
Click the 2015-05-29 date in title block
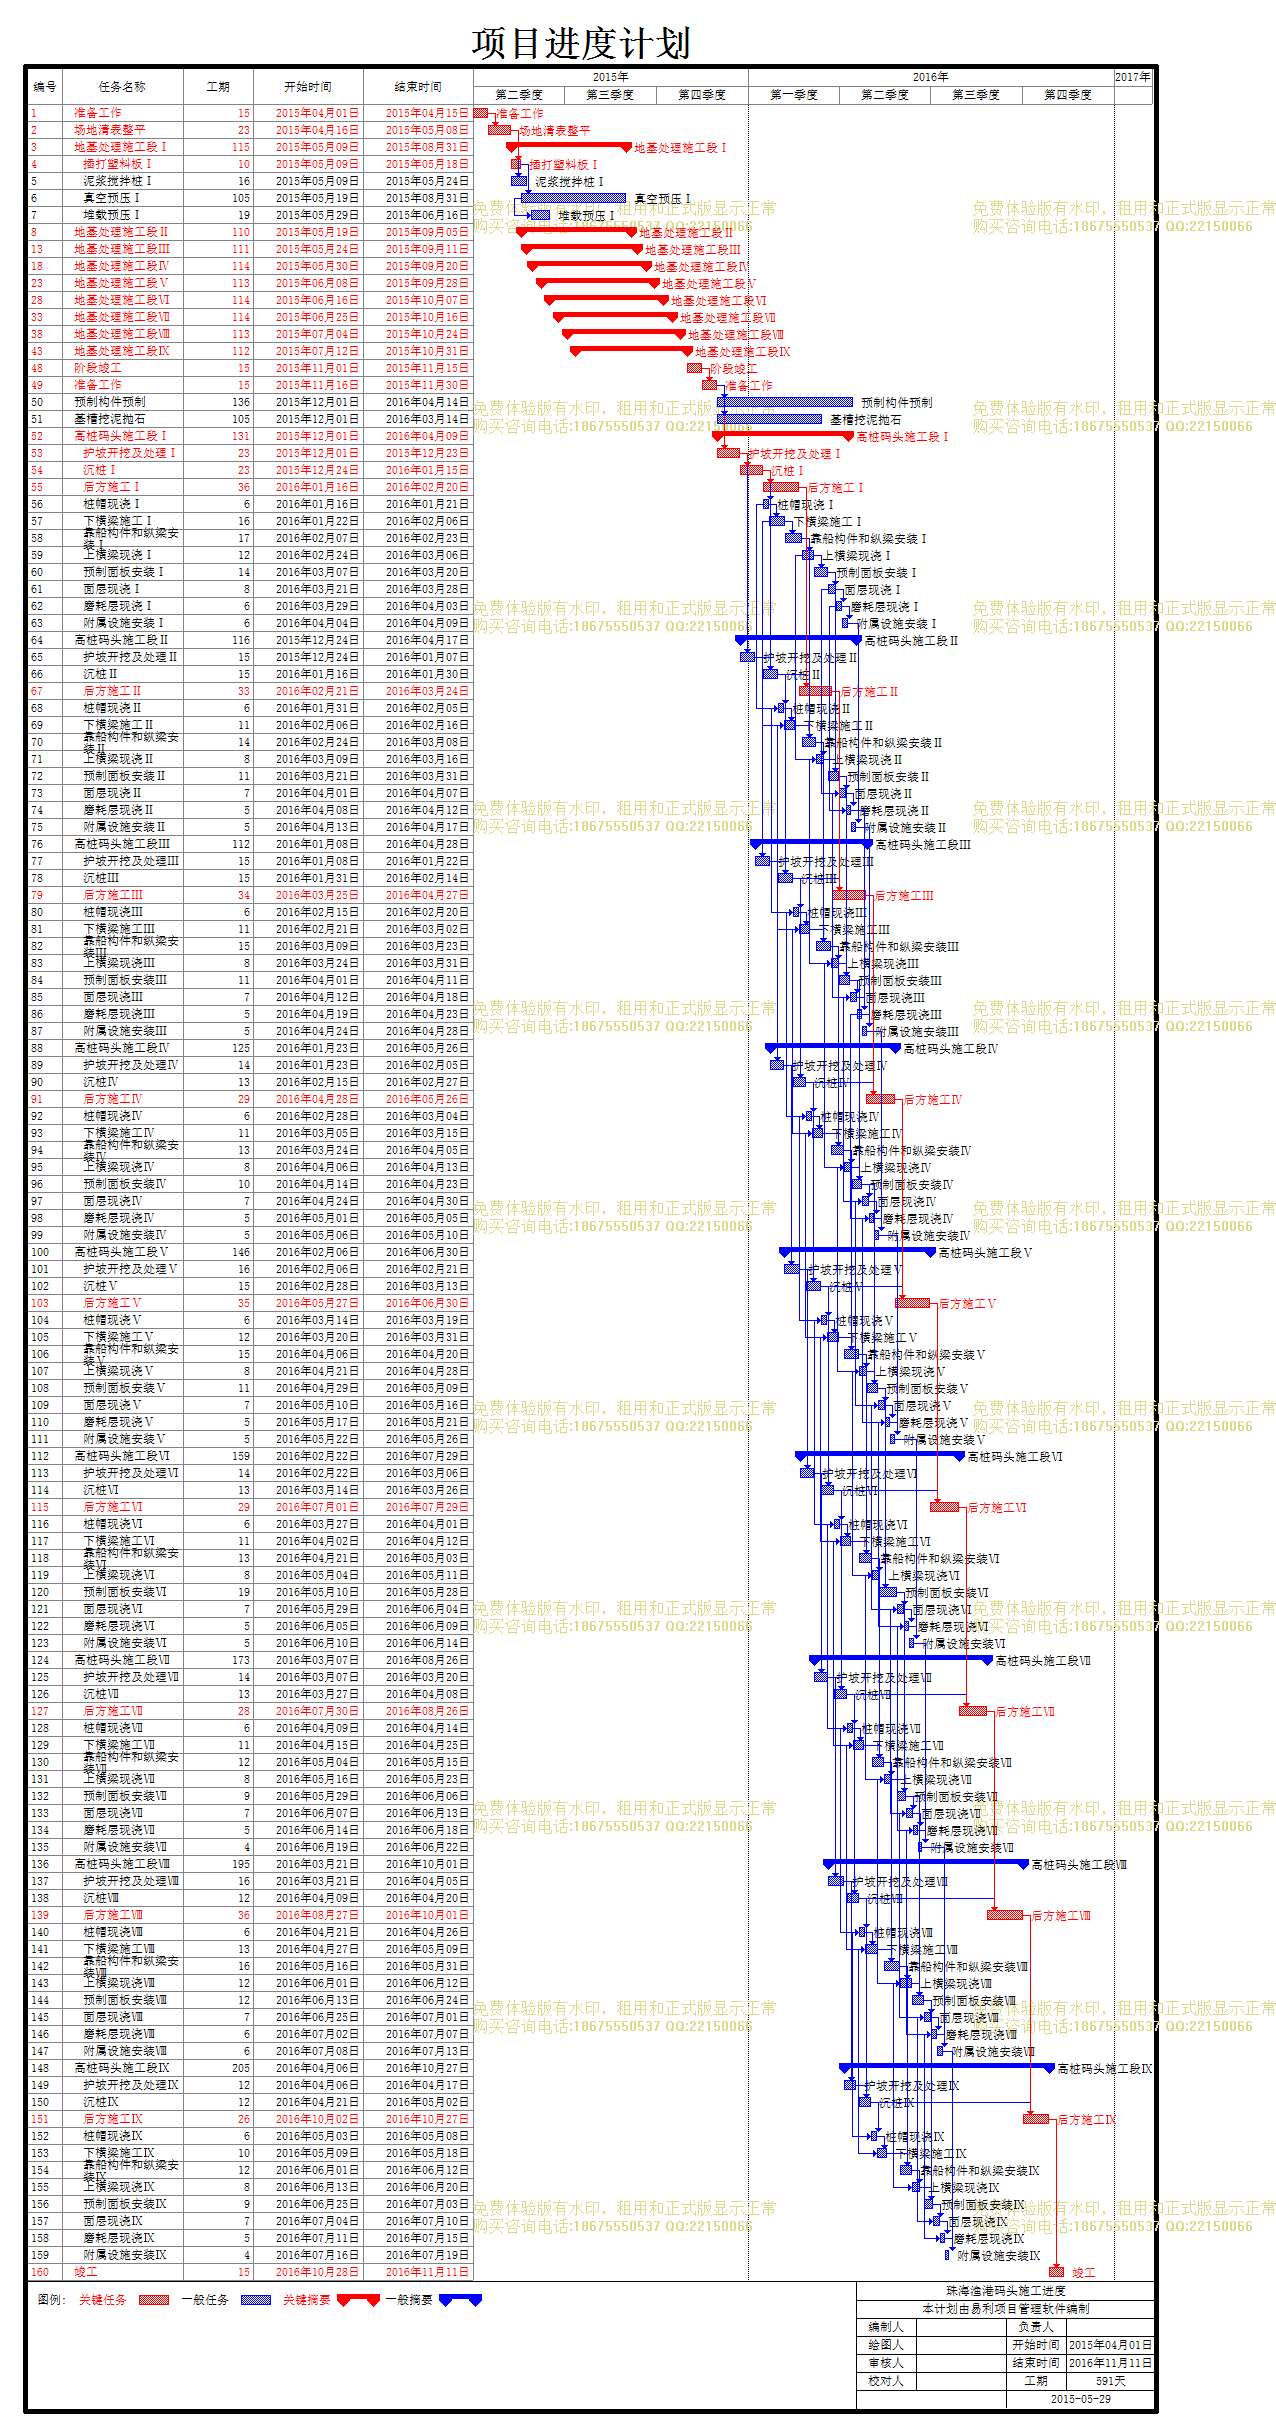click(x=1080, y=2398)
